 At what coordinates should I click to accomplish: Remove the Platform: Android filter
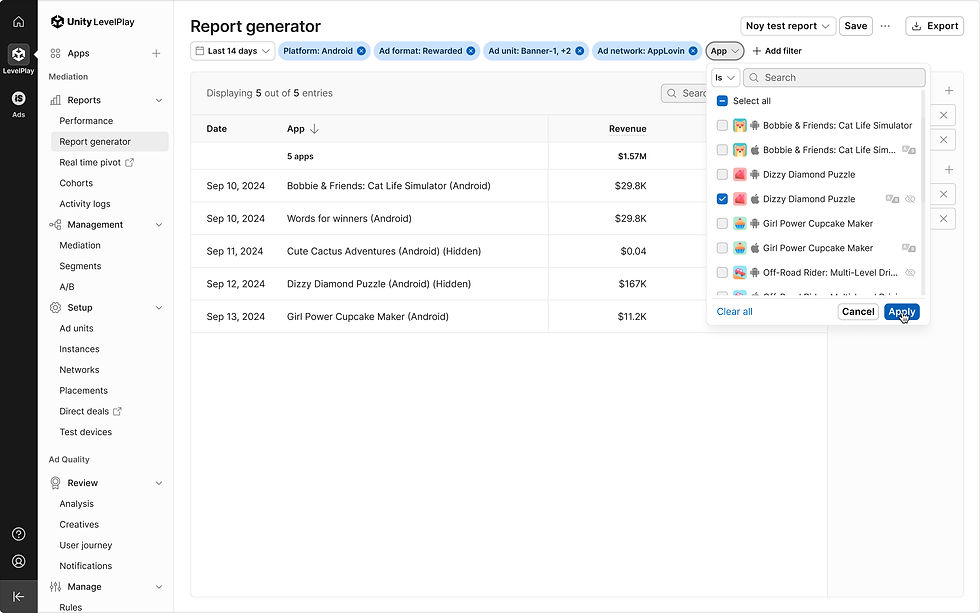[x=361, y=51]
